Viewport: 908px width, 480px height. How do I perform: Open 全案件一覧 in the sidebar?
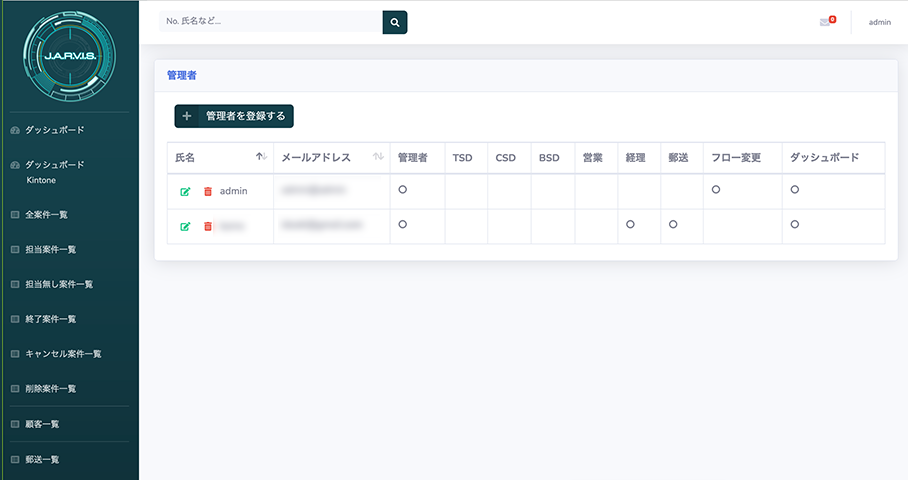click(x=46, y=214)
